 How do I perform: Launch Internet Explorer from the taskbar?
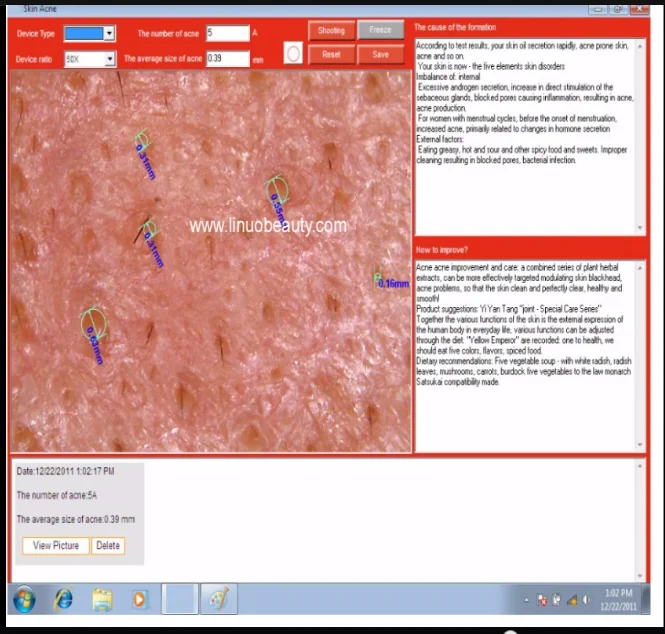64,600
